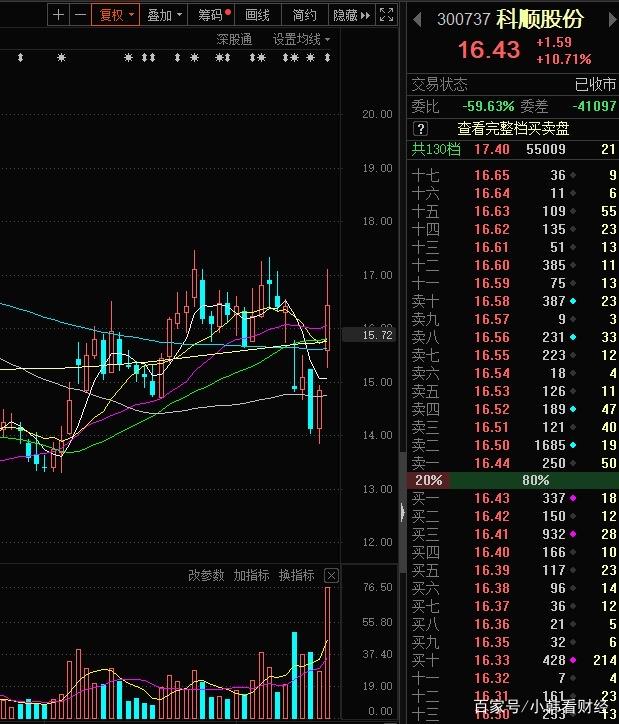This screenshot has width=619, height=724.
Task: Toggle the 画线 drawing tool
Action: click(x=258, y=15)
